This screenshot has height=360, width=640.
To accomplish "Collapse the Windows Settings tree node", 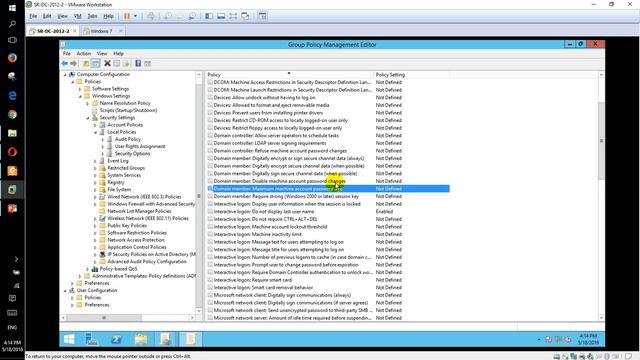I will [80, 96].
